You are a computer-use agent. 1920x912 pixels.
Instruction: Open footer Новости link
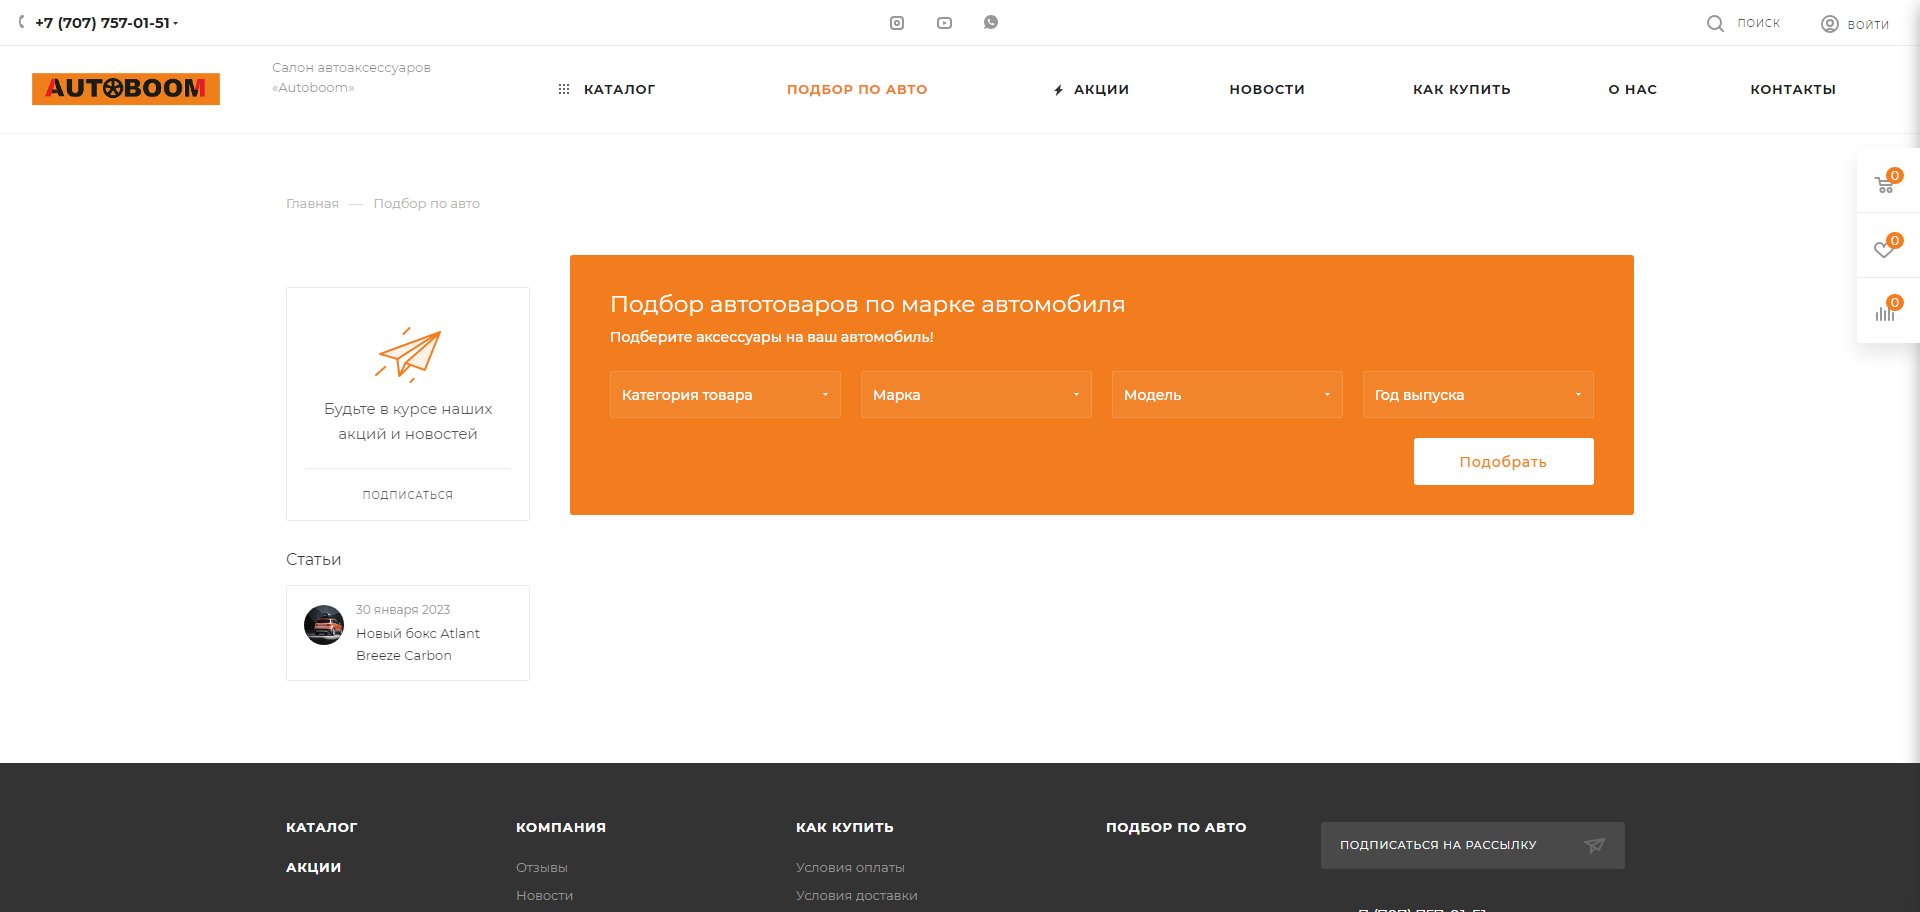tap(545, 896)
